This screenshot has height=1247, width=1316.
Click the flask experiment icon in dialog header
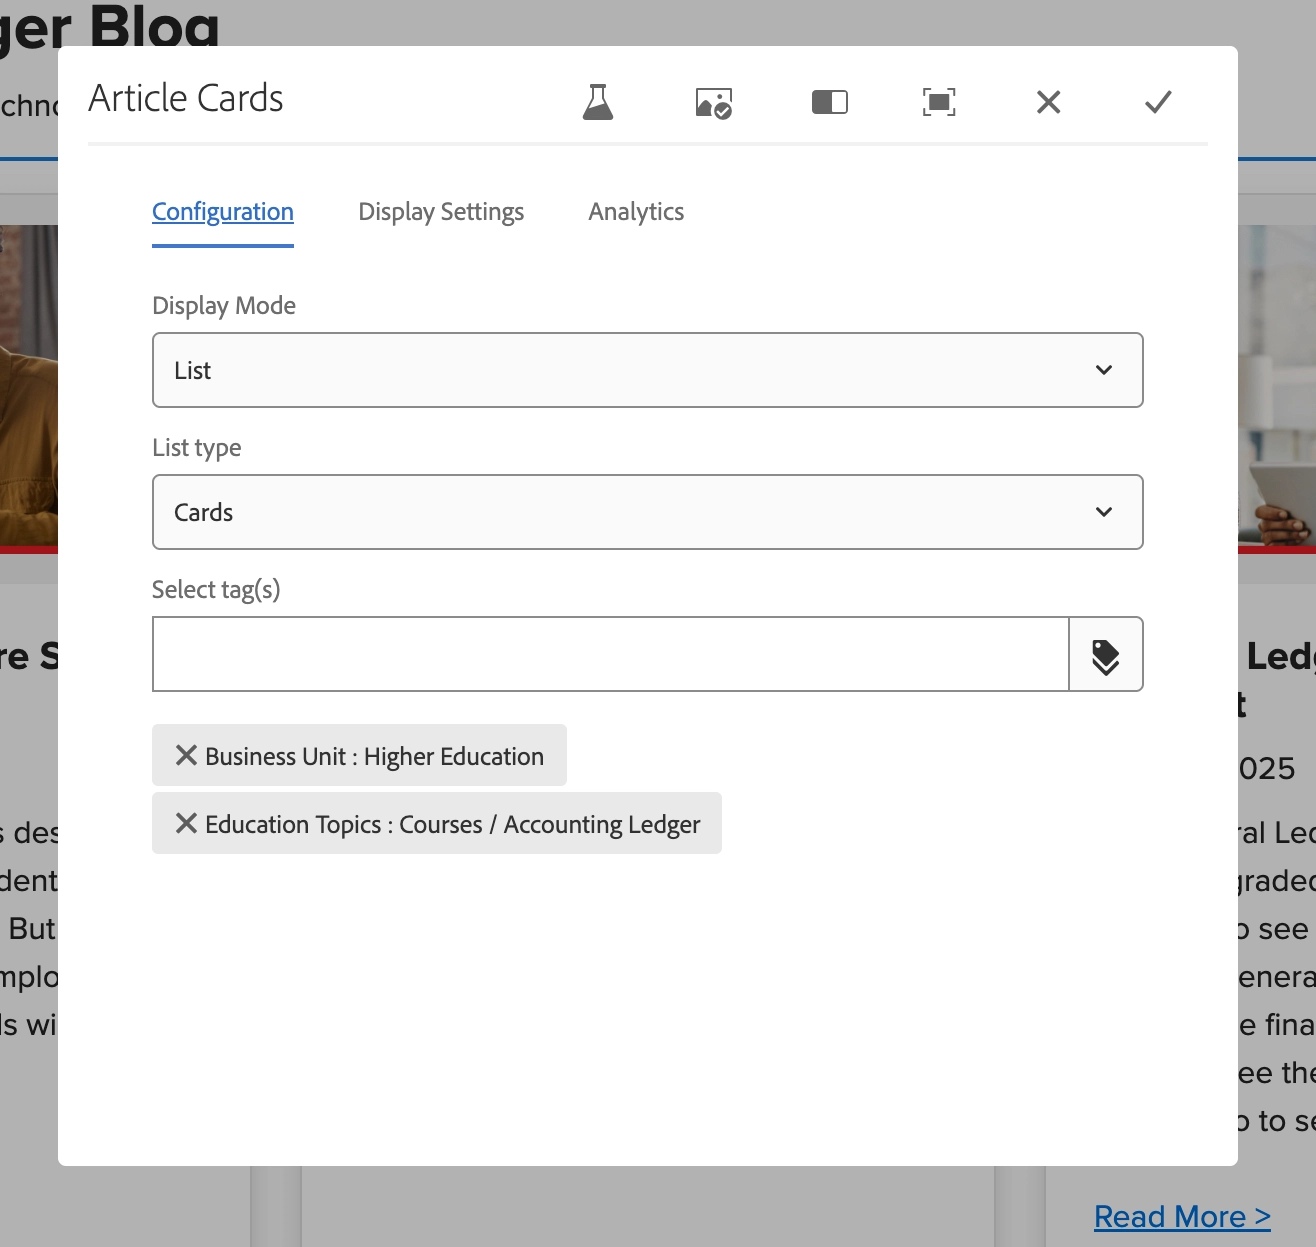click(x=598, y=102)
